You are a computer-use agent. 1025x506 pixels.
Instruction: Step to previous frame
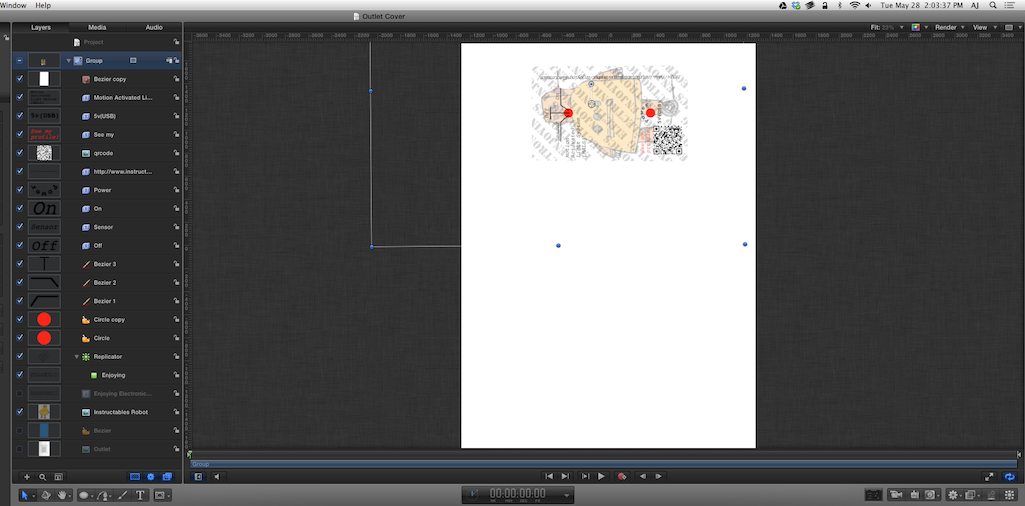[x=643, y=477]
